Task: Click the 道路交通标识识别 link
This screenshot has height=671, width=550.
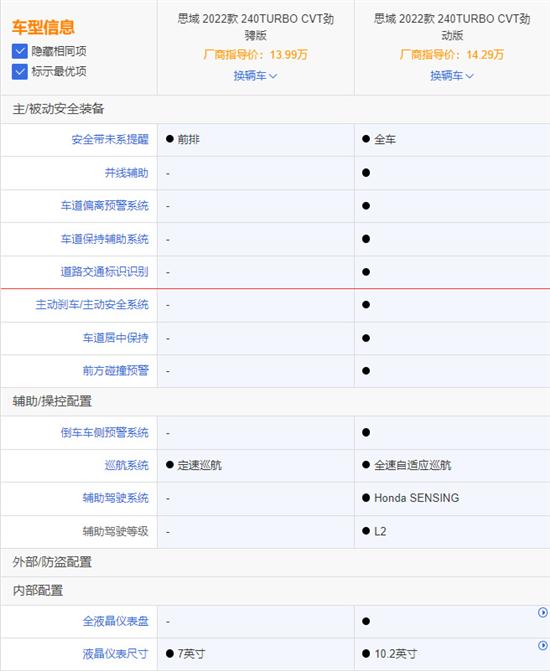Action: click(104, 272)
